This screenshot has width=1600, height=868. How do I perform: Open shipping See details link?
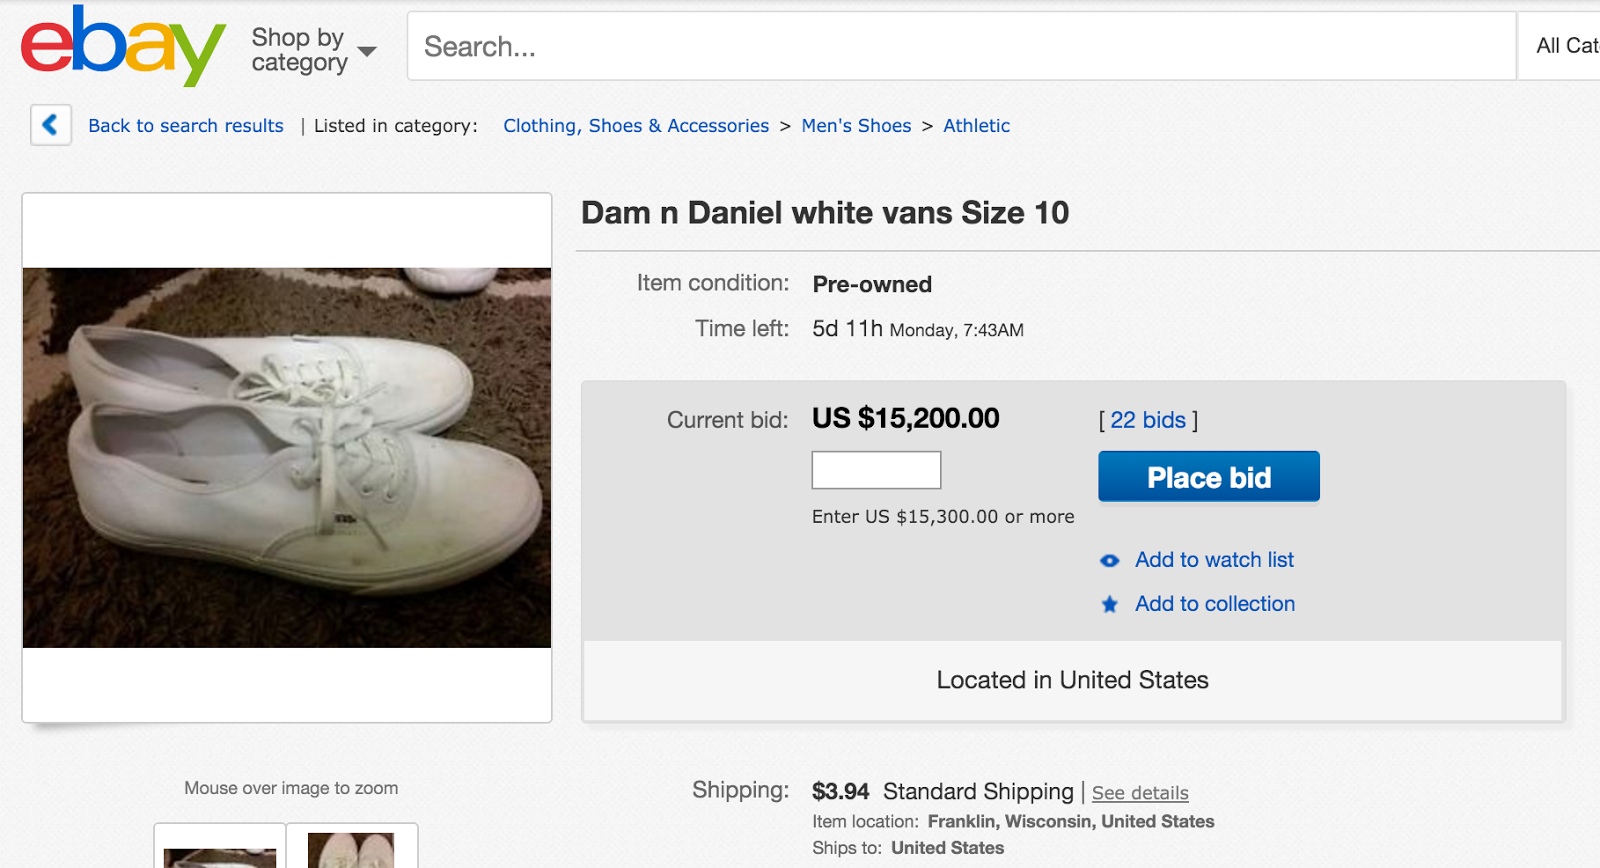pos(1140,793)
